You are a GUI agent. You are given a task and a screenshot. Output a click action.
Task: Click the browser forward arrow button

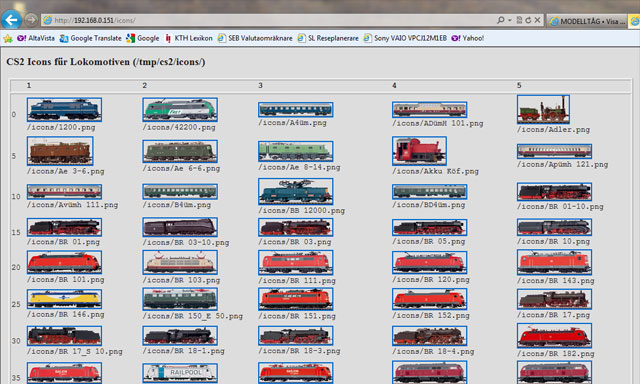tap(31, 20)
